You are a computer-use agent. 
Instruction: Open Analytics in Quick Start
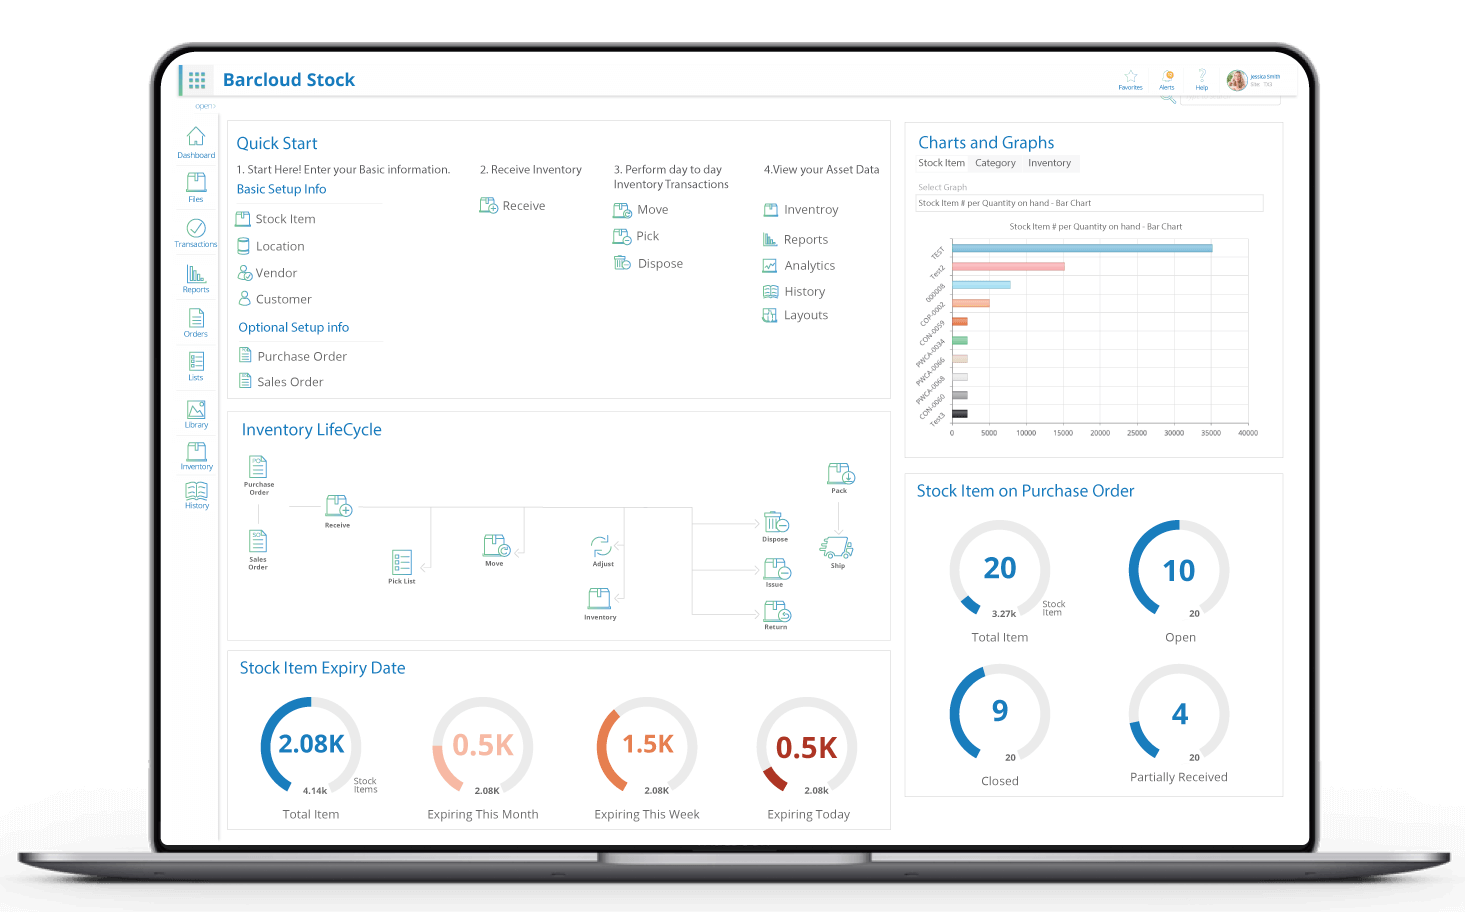coord(798,266)
